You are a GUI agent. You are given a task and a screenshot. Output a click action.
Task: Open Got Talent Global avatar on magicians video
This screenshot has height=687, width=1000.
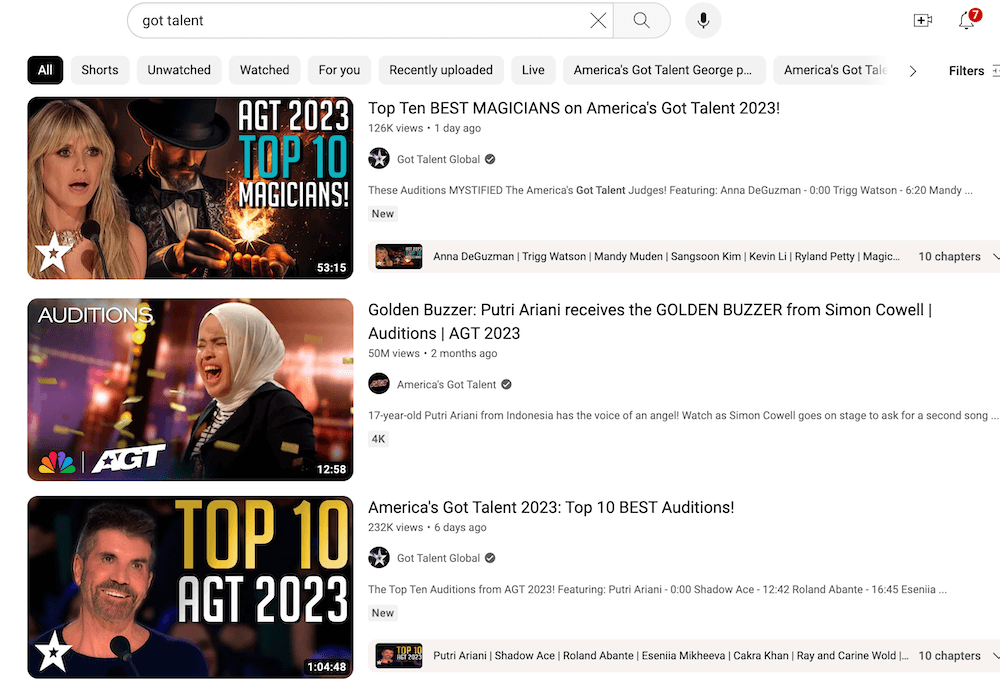pos(379,158)
